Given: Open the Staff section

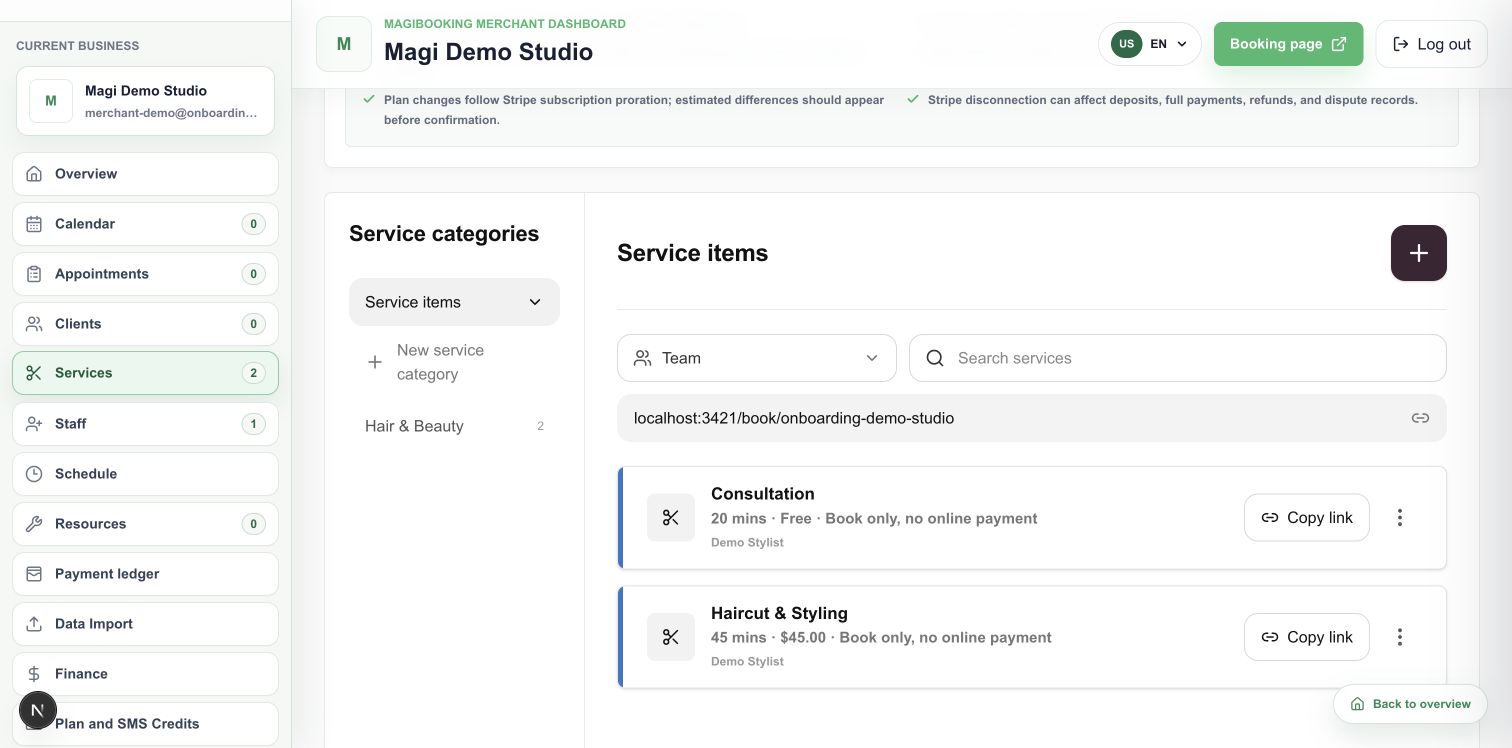Looking at the screenshot, I should (145, 424).
